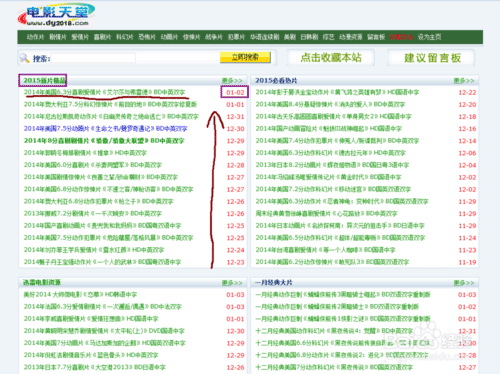The image size is (500, 374).
Task: Open the 2015新片精品 section heading
Action: click(43, 80)
